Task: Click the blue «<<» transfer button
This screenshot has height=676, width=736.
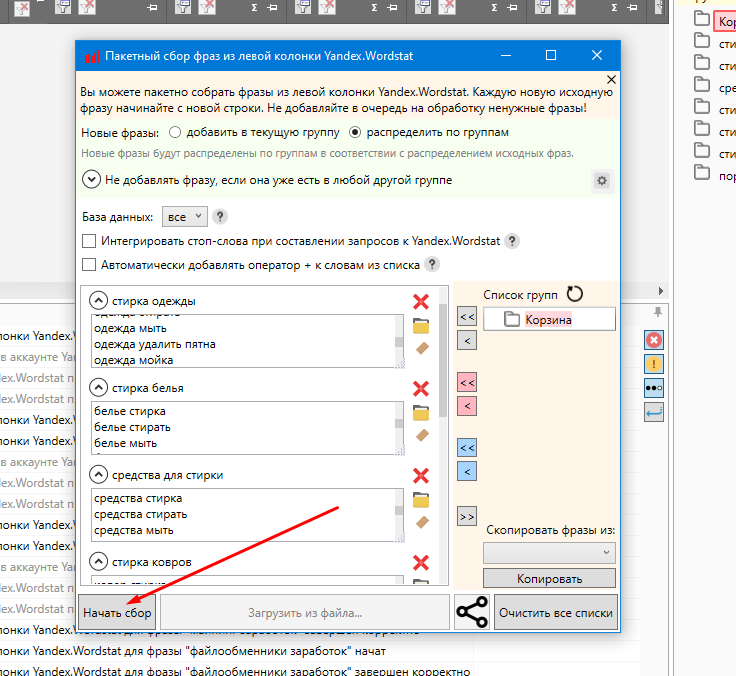Action: tap(467, 448)
